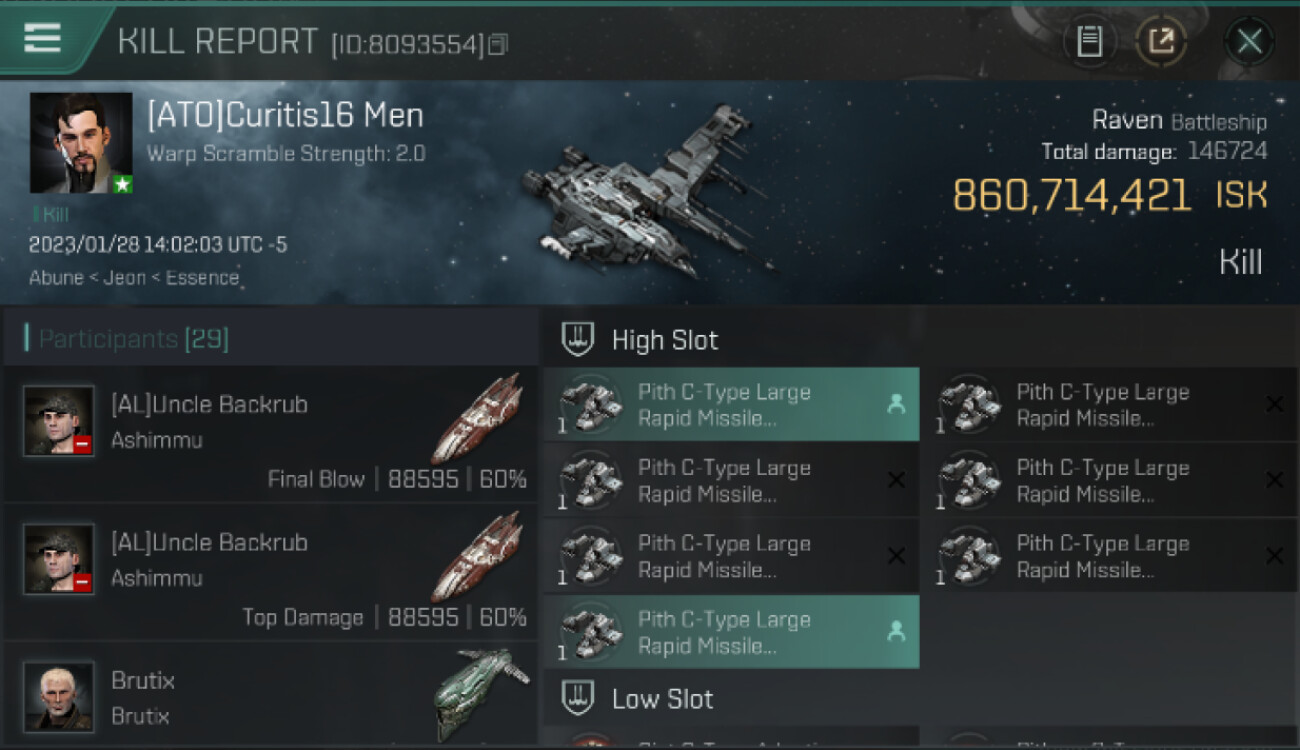Screen dimensions: 1300x750
Task: Open Uncle Backrub Final Blow entry
Action: pyautogui.click(x=270, y=434)
